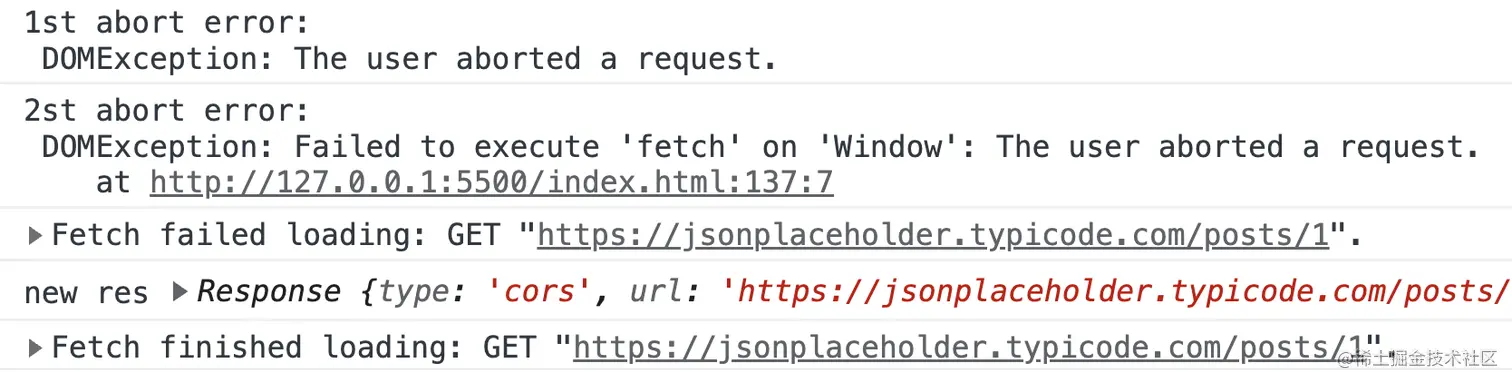Image resolution: width=1512 pixels, height=383 pixels.
Task: Expand the Response object disclosure triangle
Action: coord(180,292)
